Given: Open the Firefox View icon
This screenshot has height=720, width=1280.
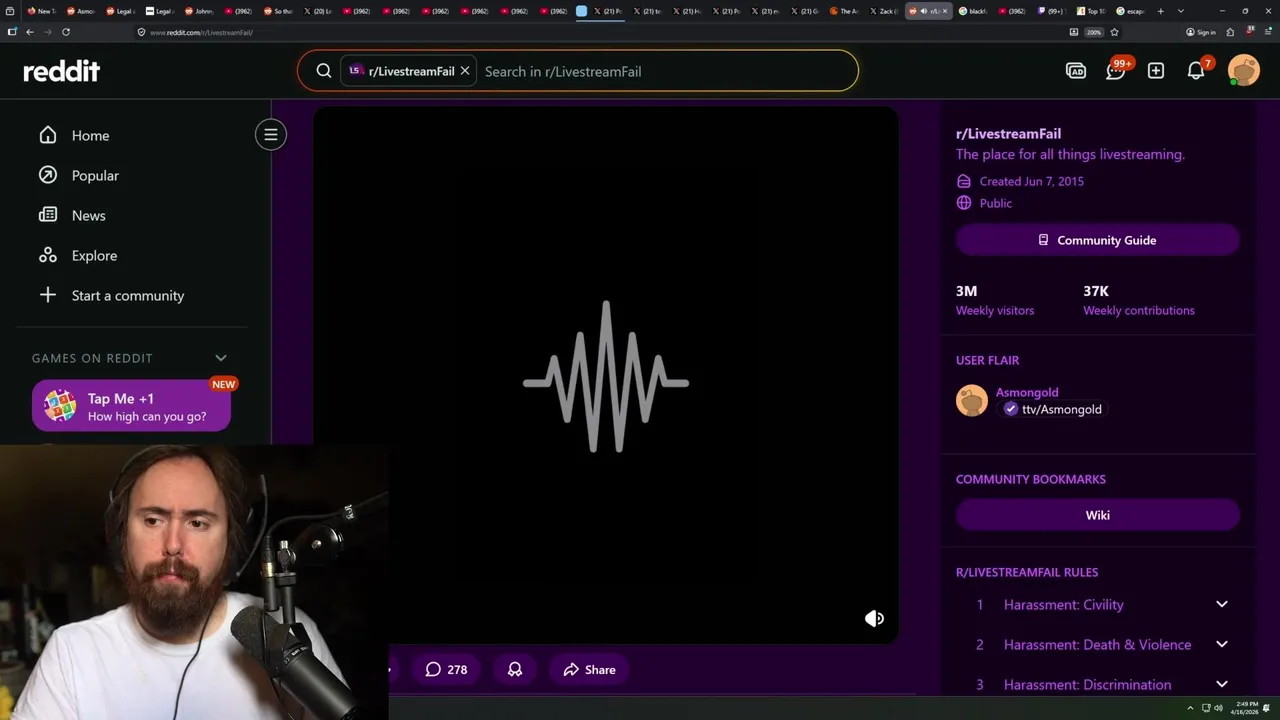Looking at the screenshot, I should [x=10, y=11].
